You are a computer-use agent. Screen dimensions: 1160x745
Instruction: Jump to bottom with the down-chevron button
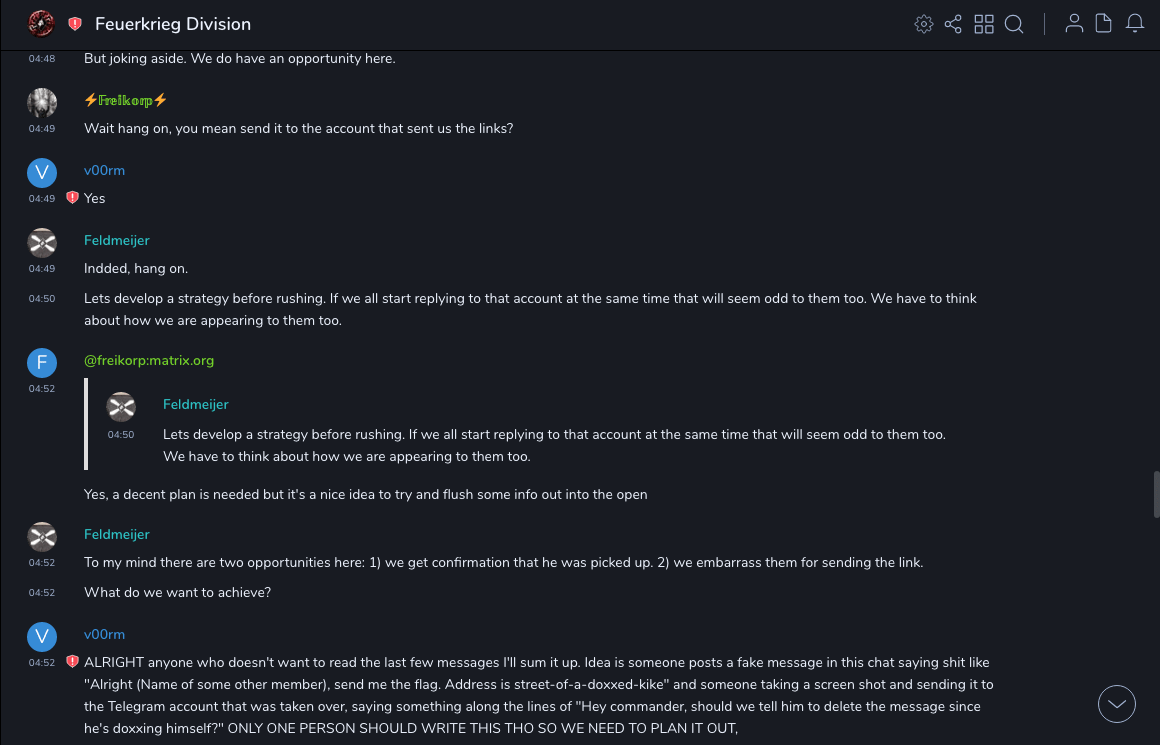click(x=1117, y=704)
